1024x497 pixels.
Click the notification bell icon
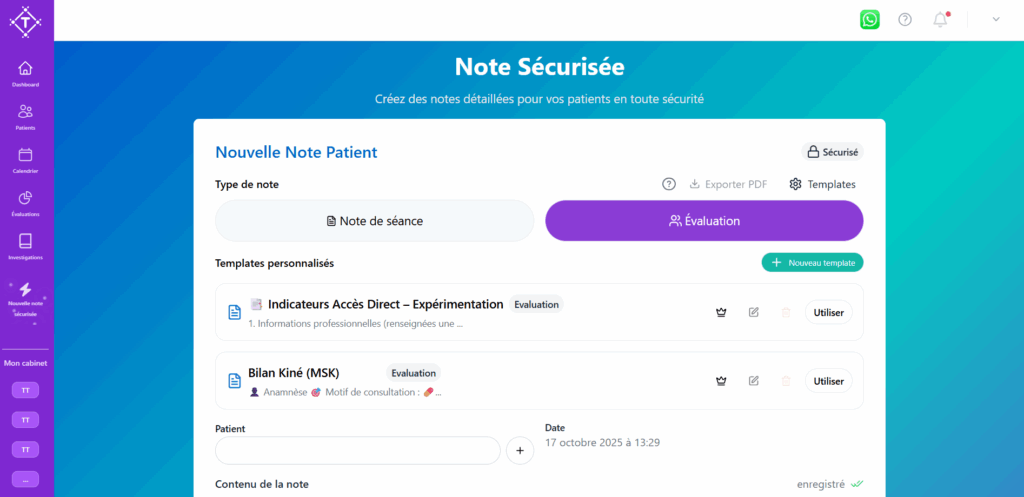940,19
